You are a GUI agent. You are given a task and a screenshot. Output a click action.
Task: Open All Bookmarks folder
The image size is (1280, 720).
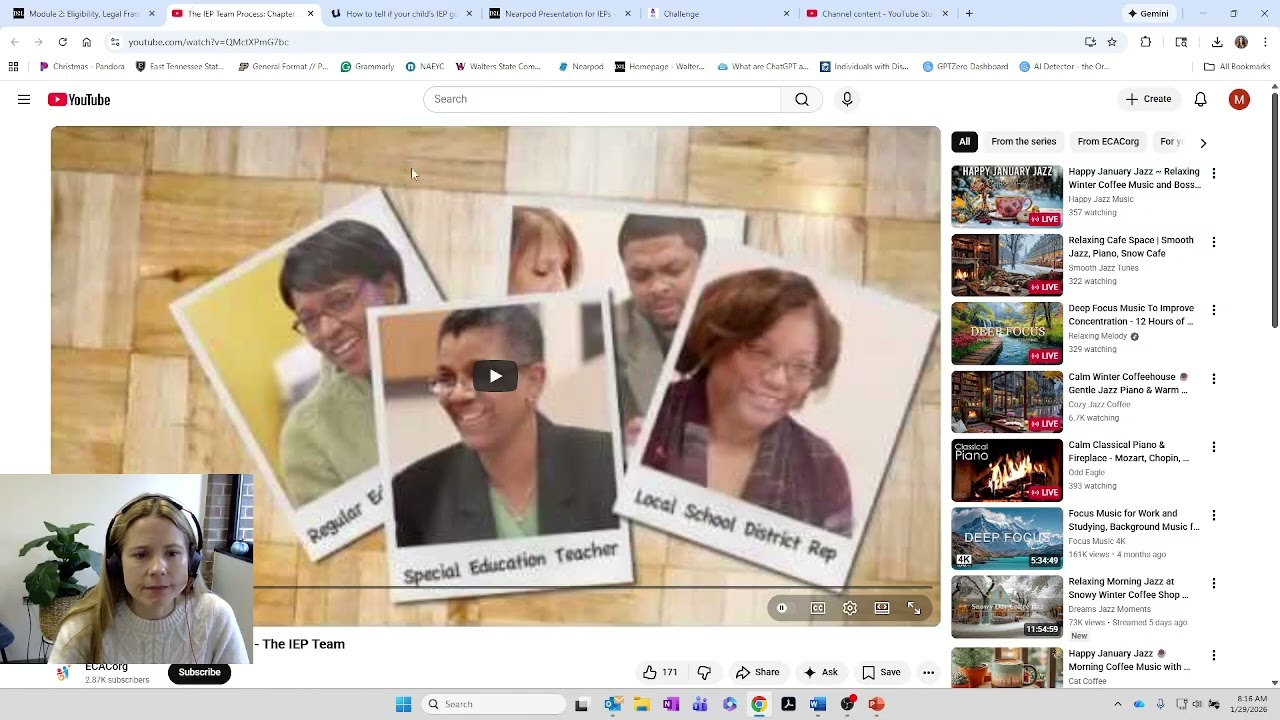coord(1237,67)
